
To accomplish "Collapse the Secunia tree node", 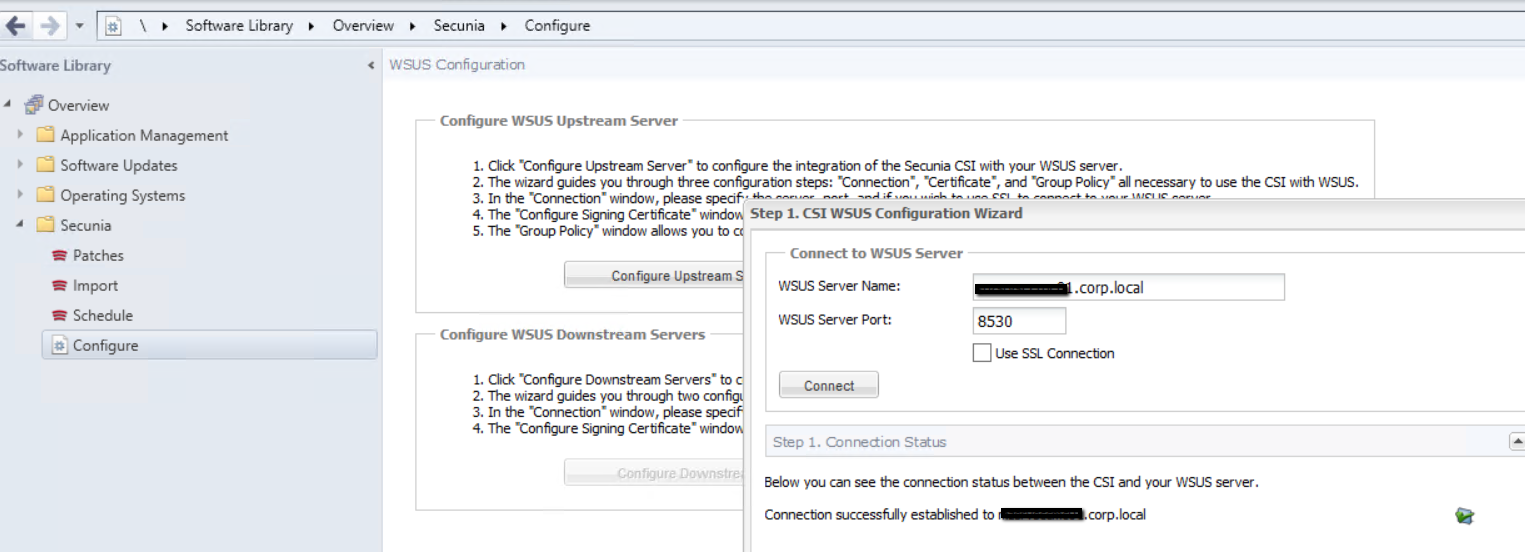I will [x=20, y=224].
